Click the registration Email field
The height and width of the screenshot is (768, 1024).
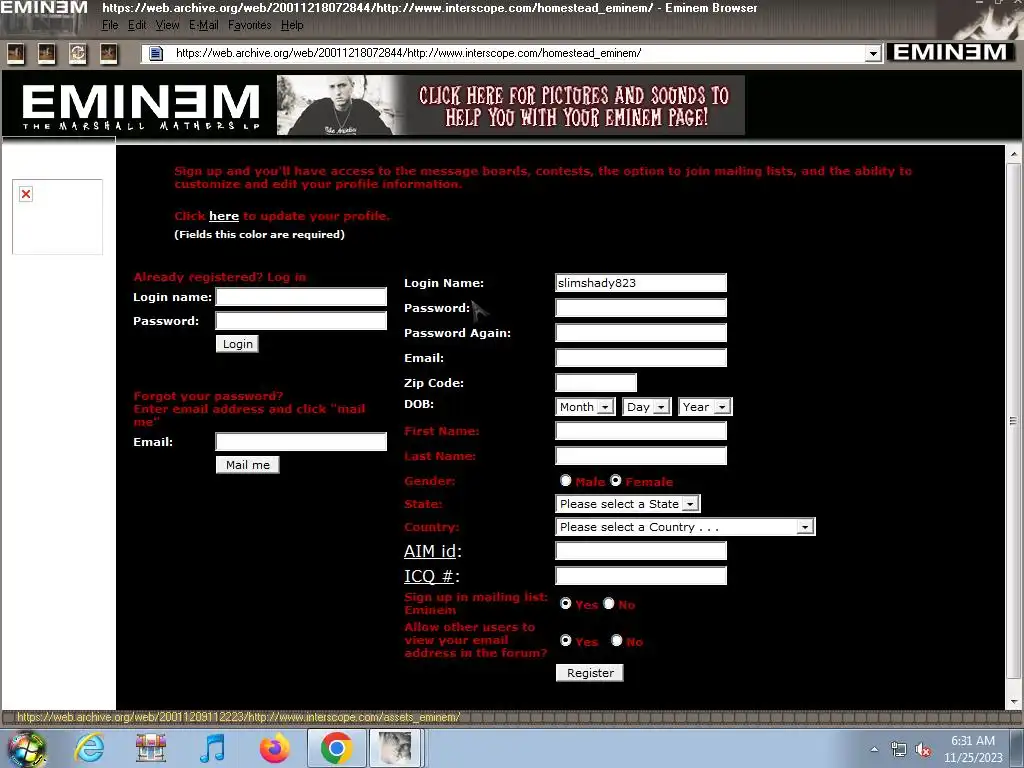641,357
